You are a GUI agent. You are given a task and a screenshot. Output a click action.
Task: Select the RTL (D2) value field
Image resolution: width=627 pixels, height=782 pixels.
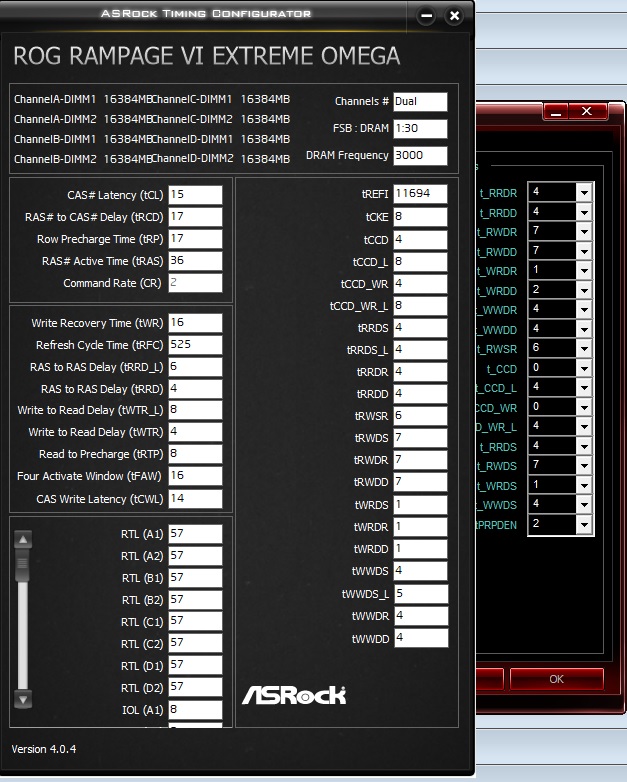(195, 687)
